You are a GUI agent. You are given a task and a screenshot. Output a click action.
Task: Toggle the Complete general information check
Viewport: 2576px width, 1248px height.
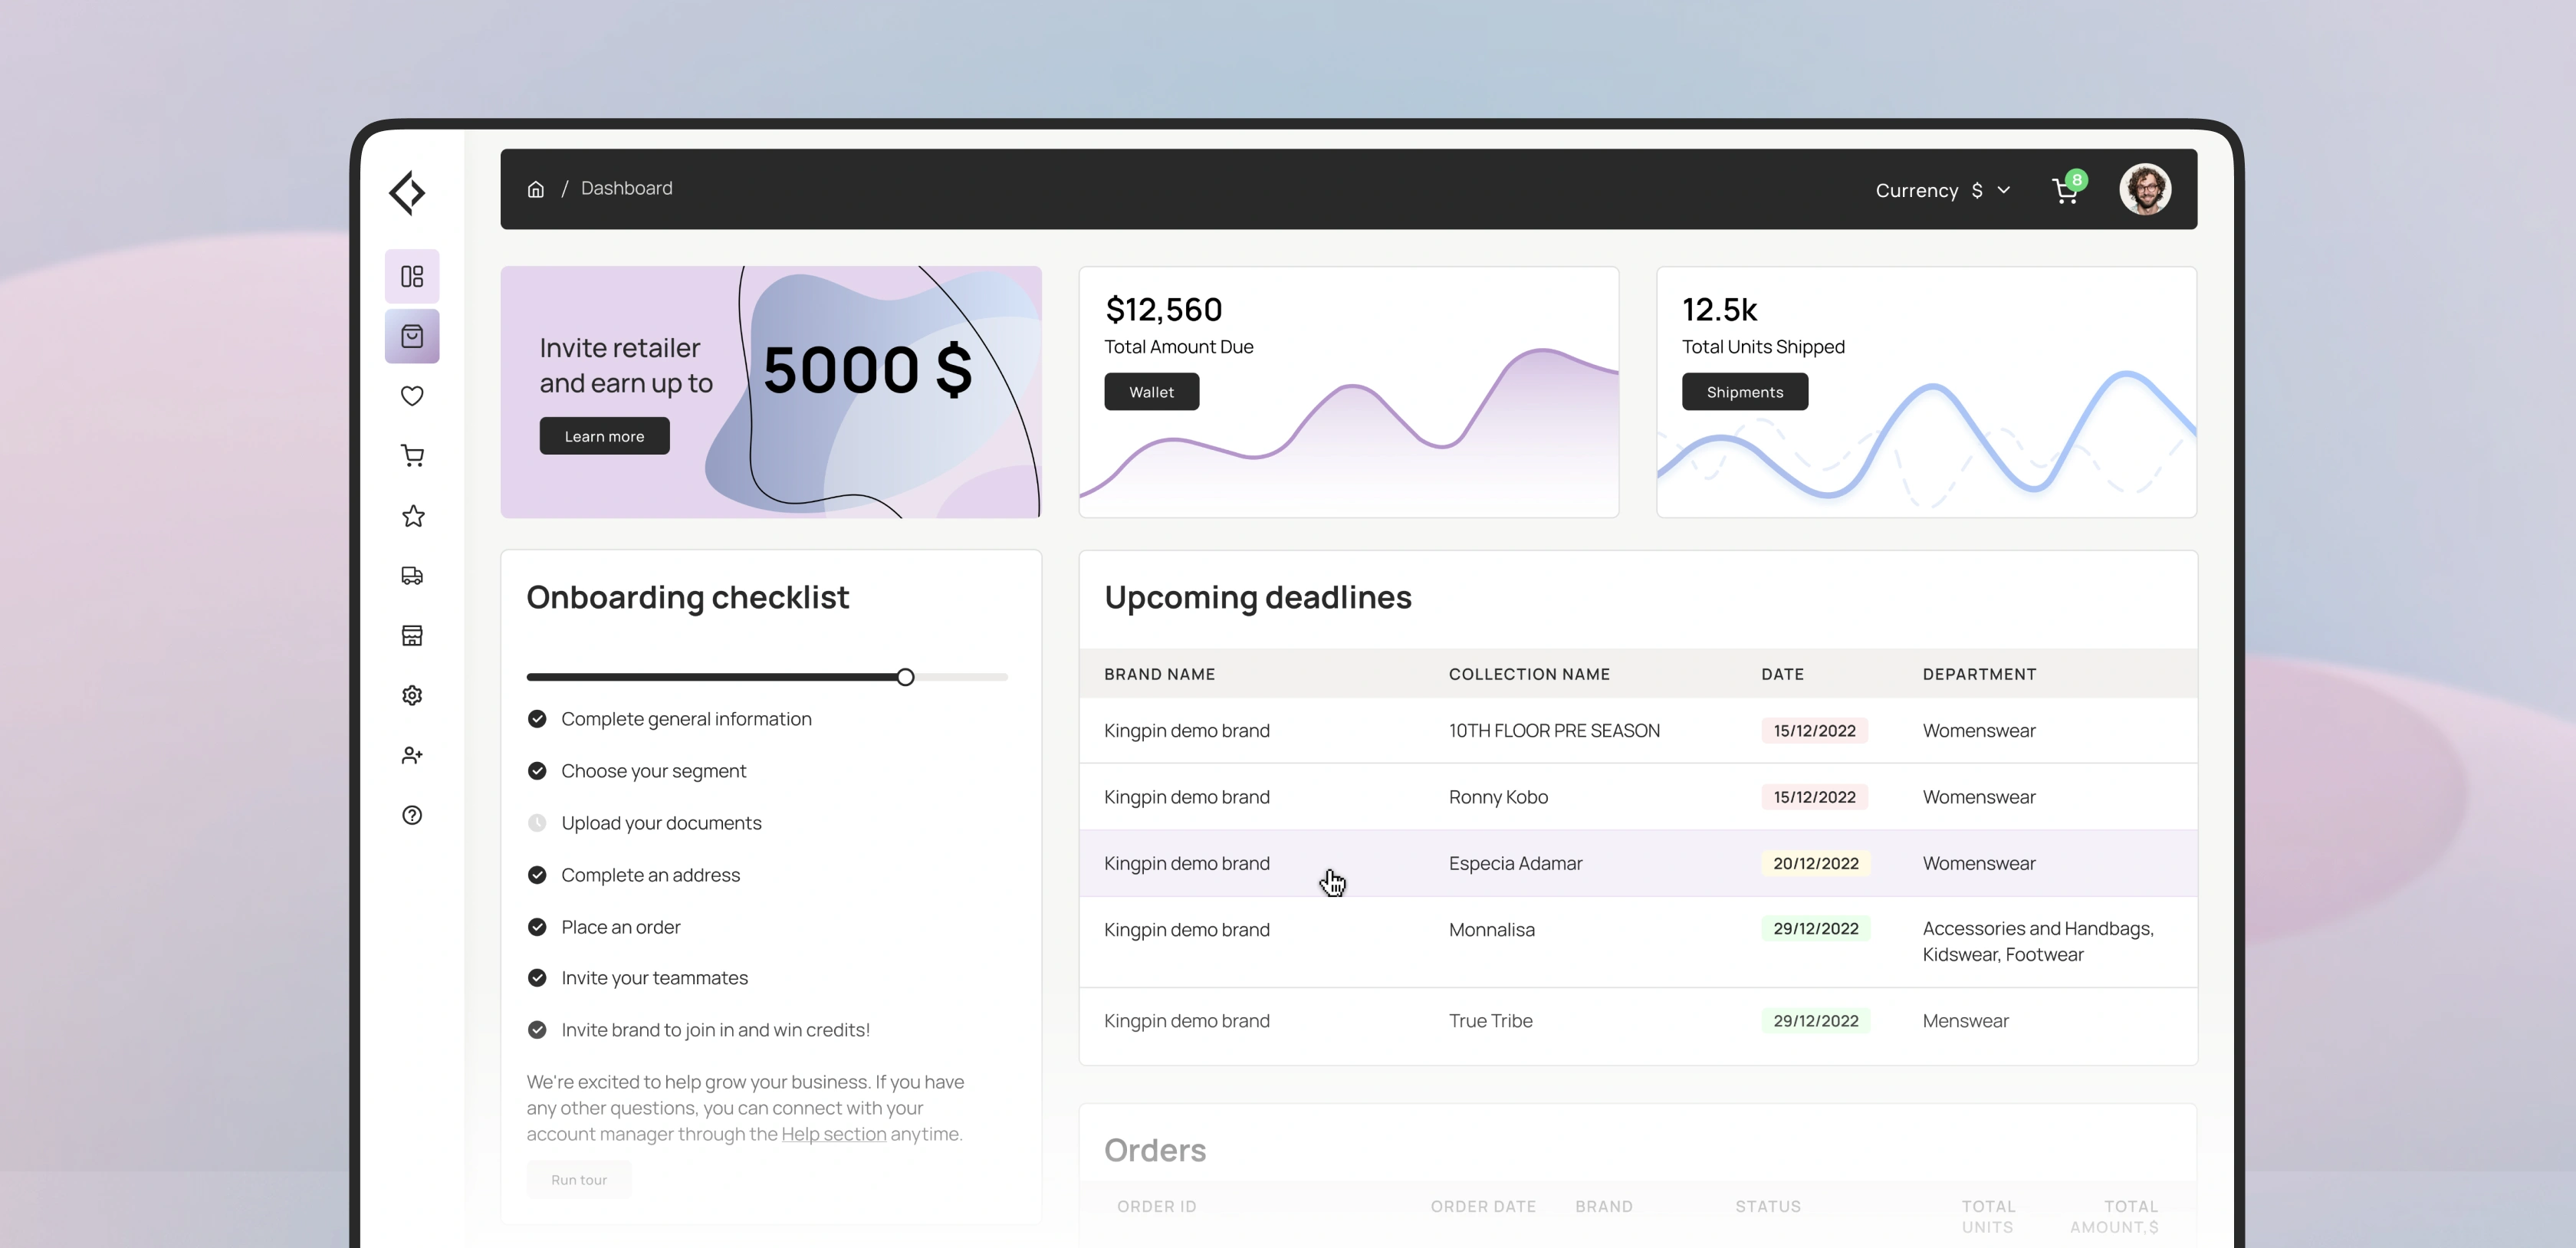[537, 719]
